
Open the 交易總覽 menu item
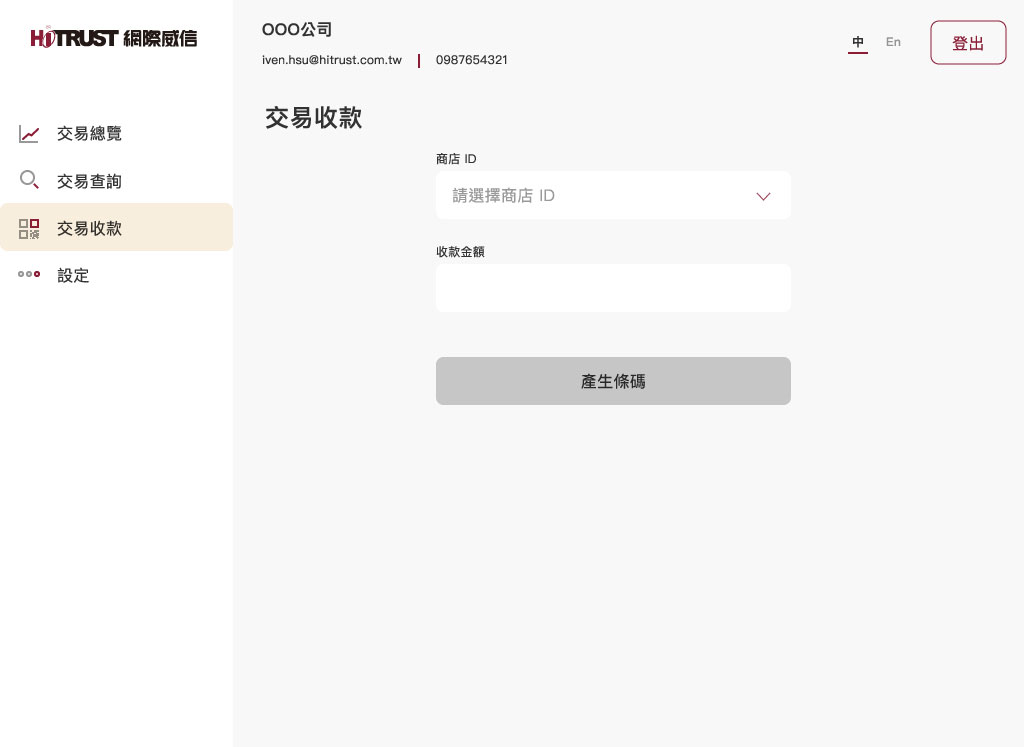(89, 134)
